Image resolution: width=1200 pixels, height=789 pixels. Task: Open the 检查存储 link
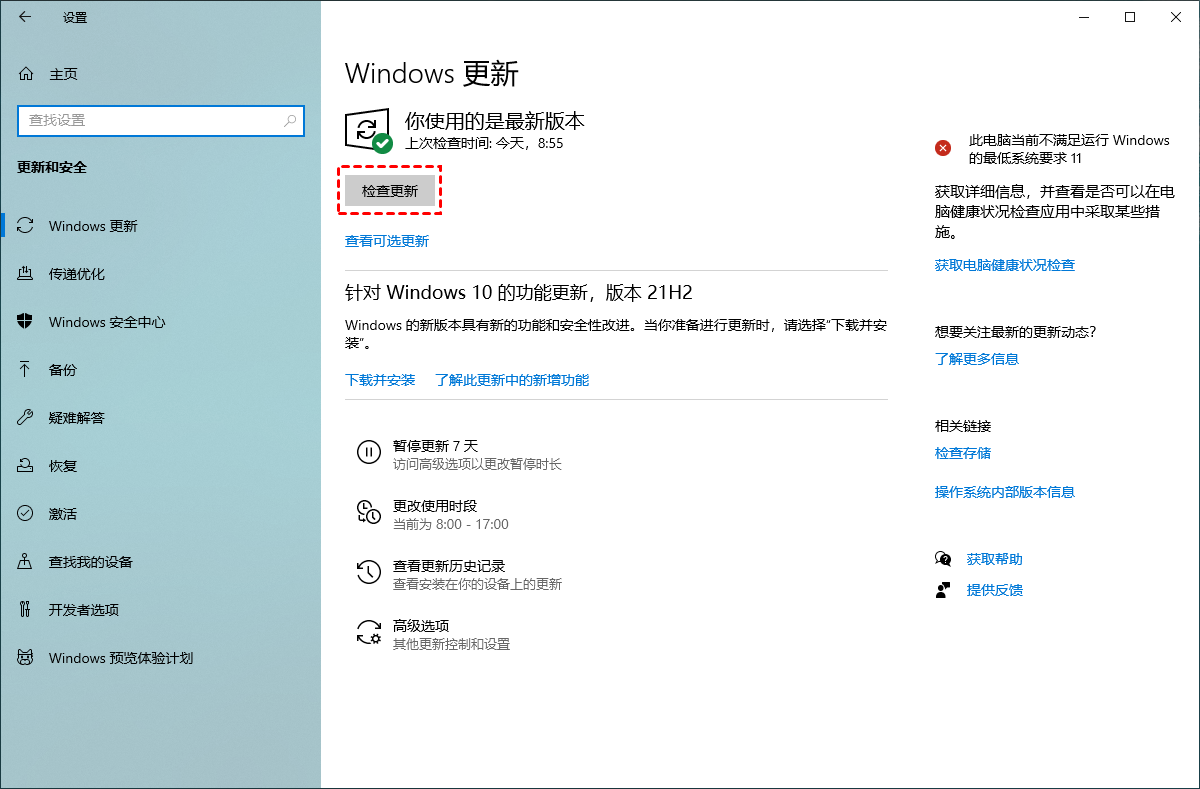[963, 453]
